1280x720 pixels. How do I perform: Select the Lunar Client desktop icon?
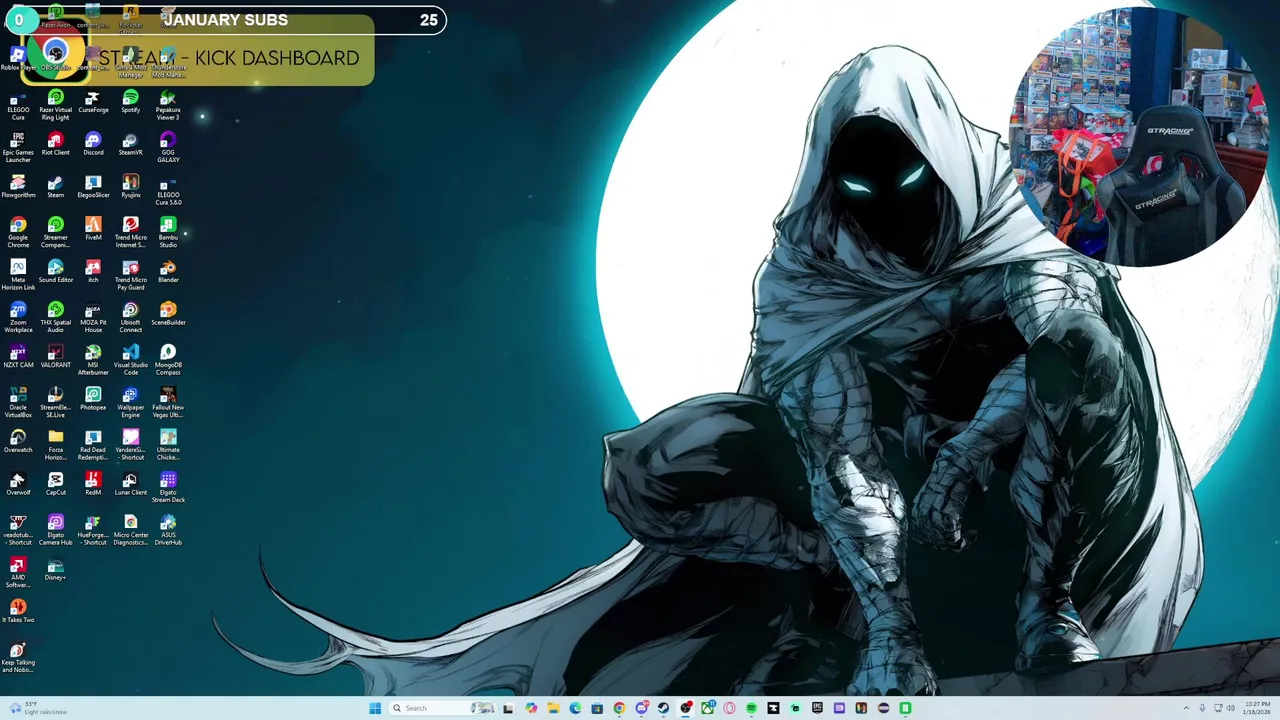(130, 484)
